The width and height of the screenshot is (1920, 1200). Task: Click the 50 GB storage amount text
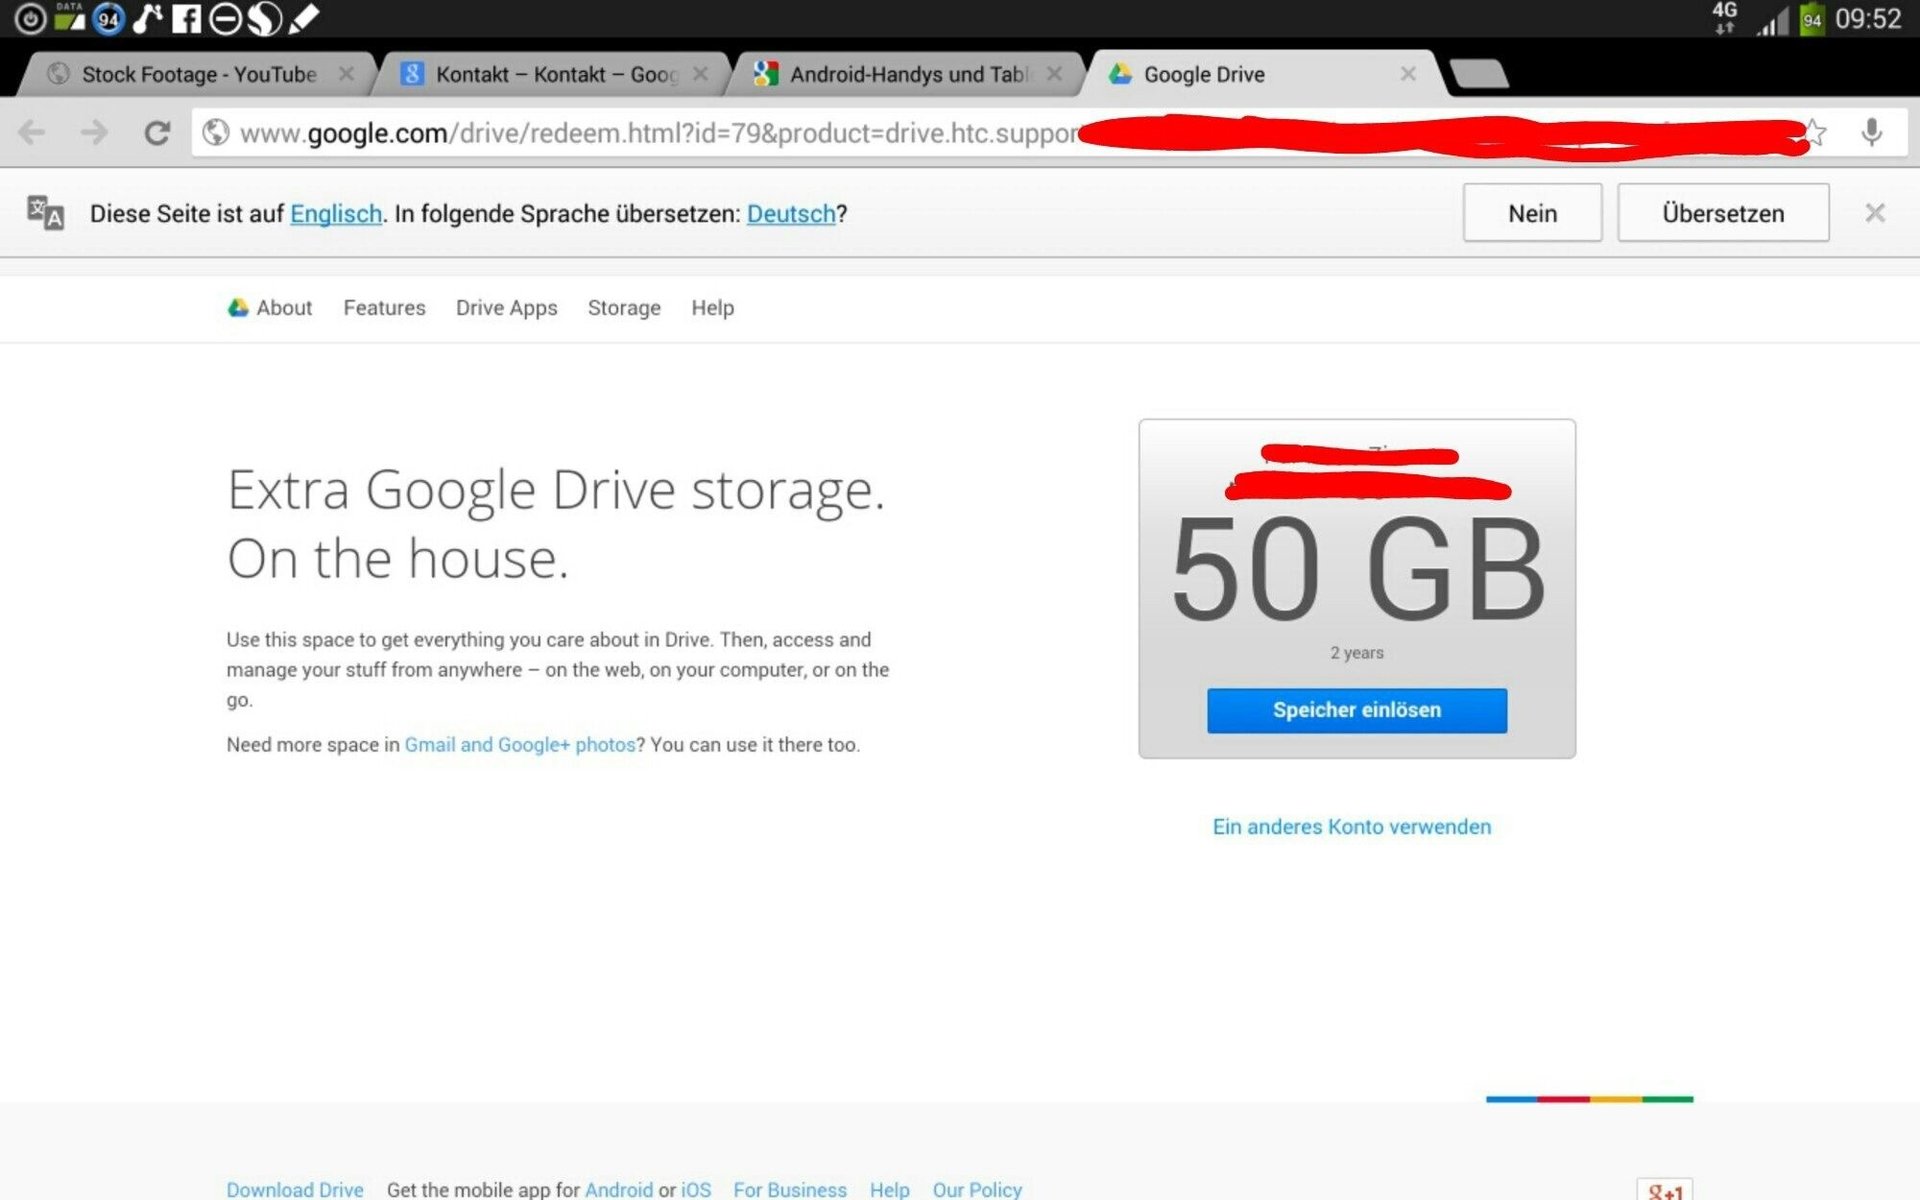click(x=1358, y=568)
